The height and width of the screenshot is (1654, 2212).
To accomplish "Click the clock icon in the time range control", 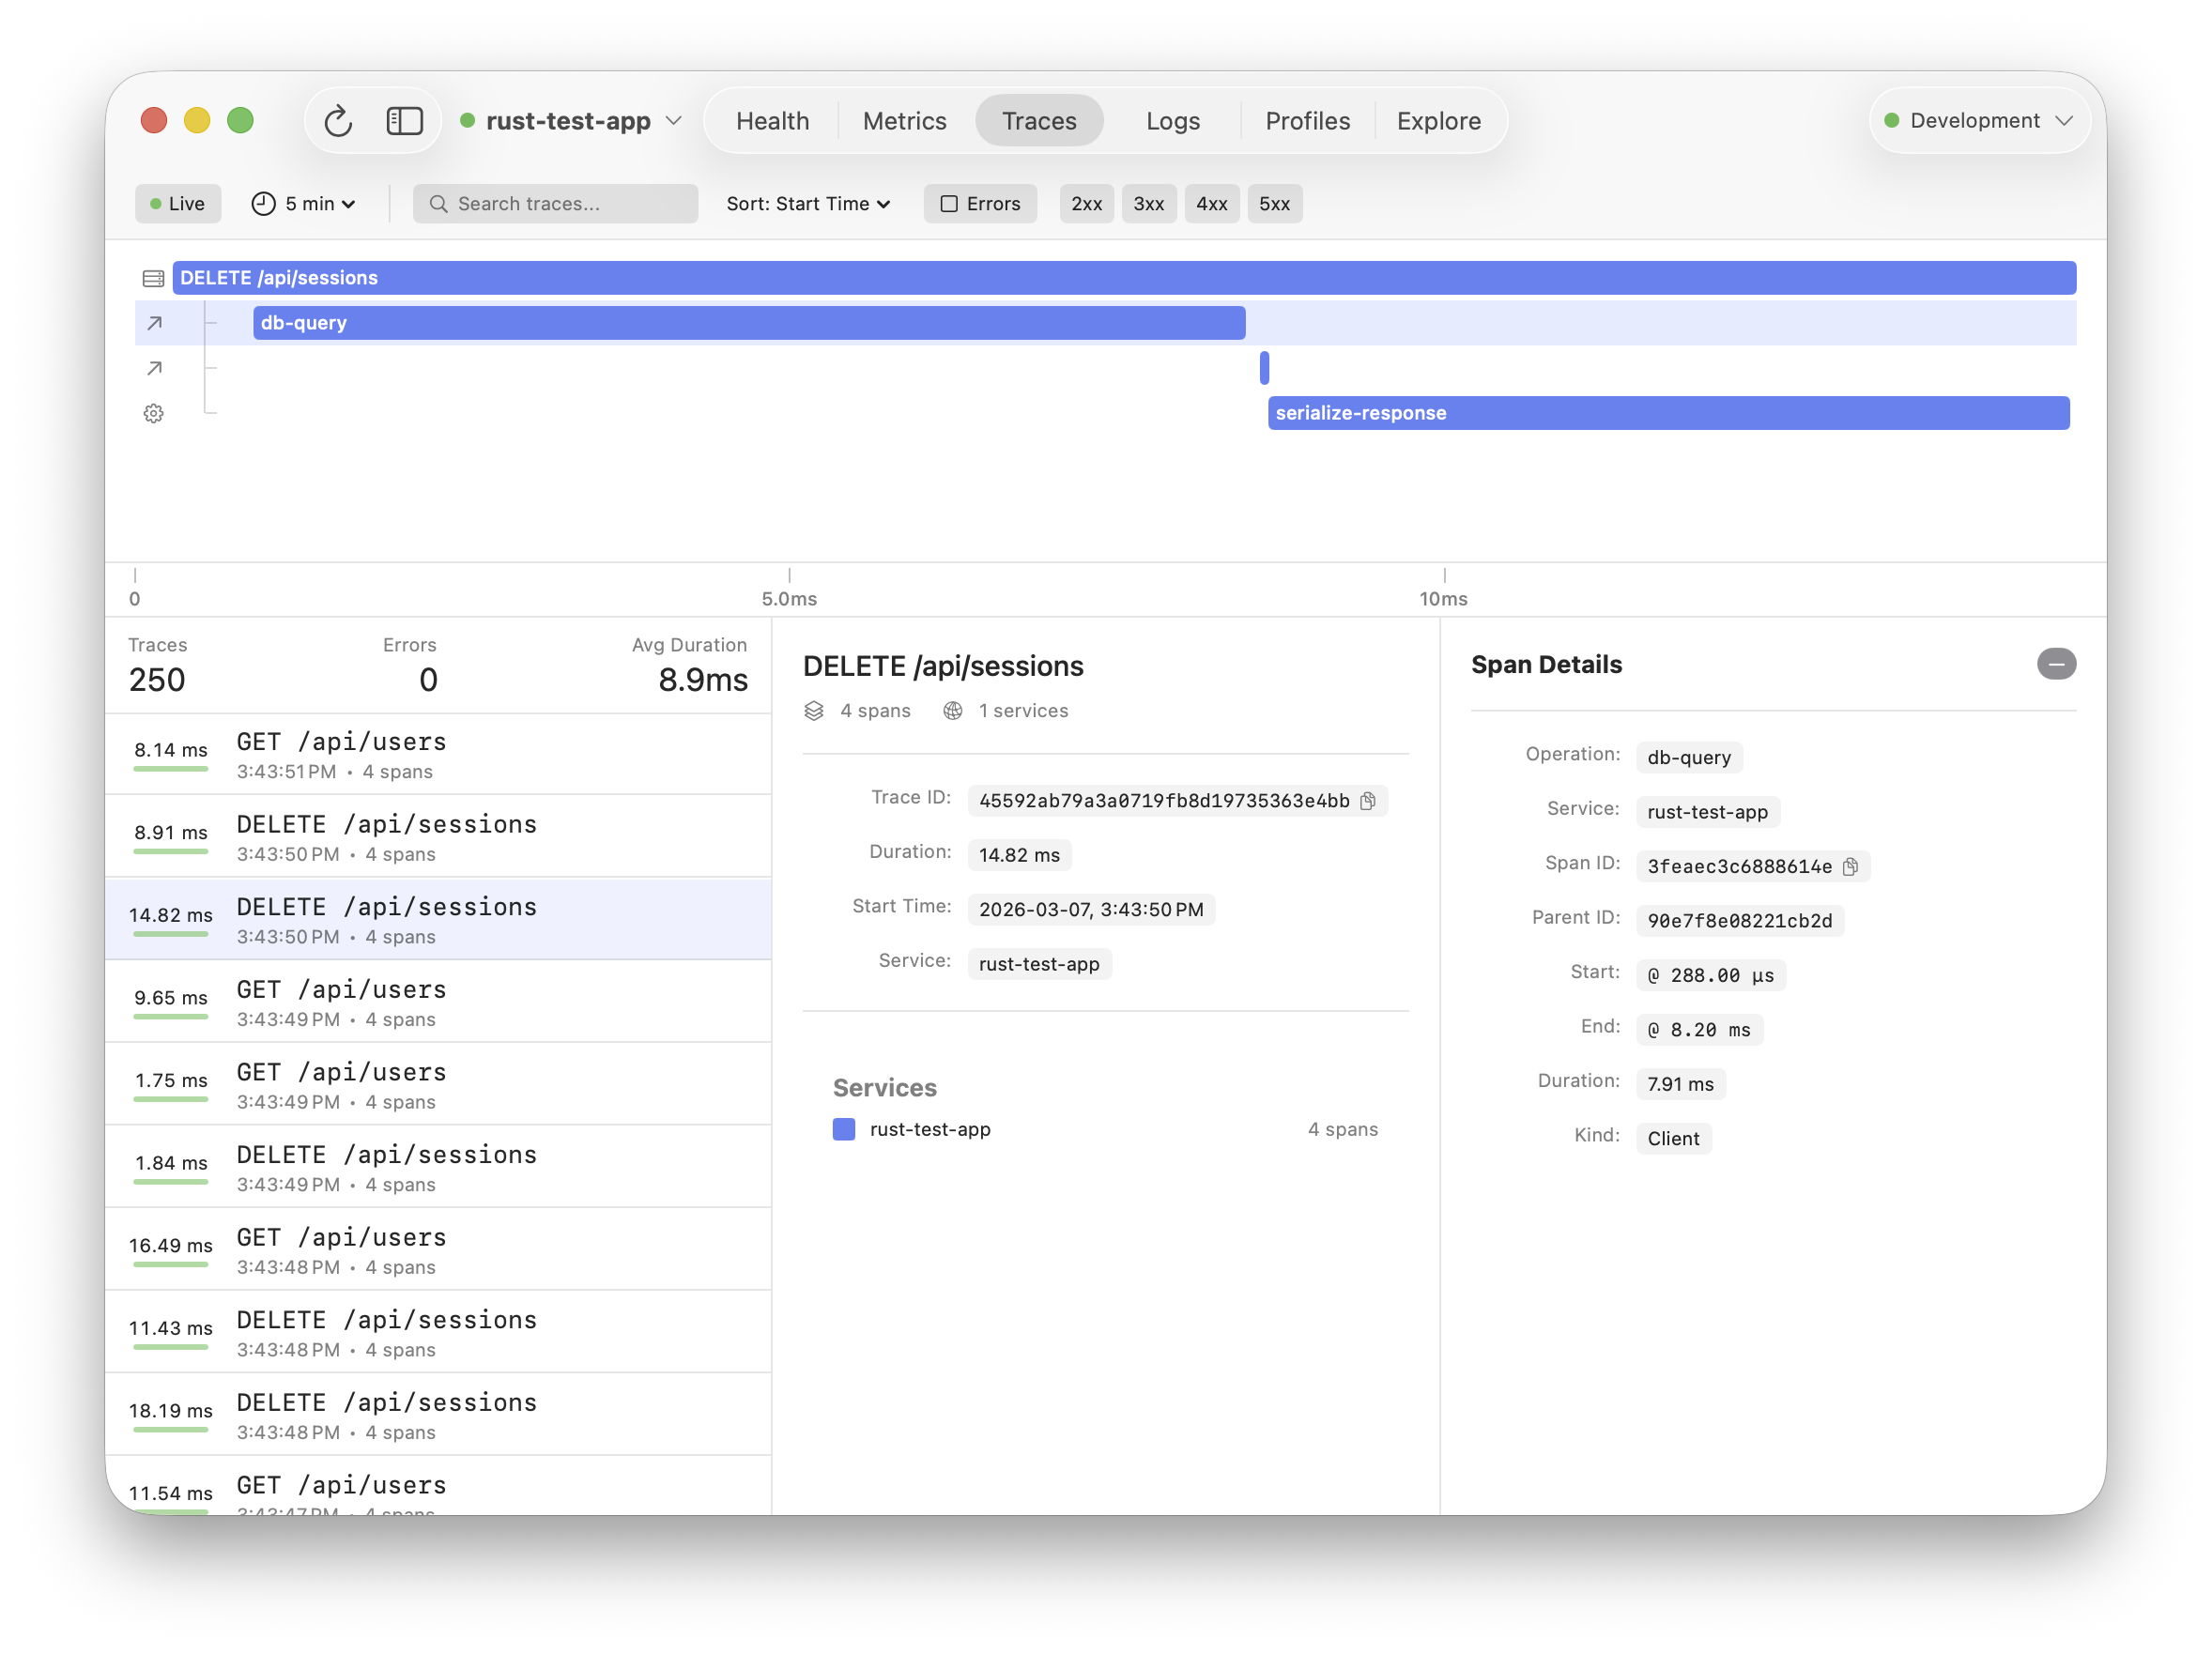I will (263, 204).
